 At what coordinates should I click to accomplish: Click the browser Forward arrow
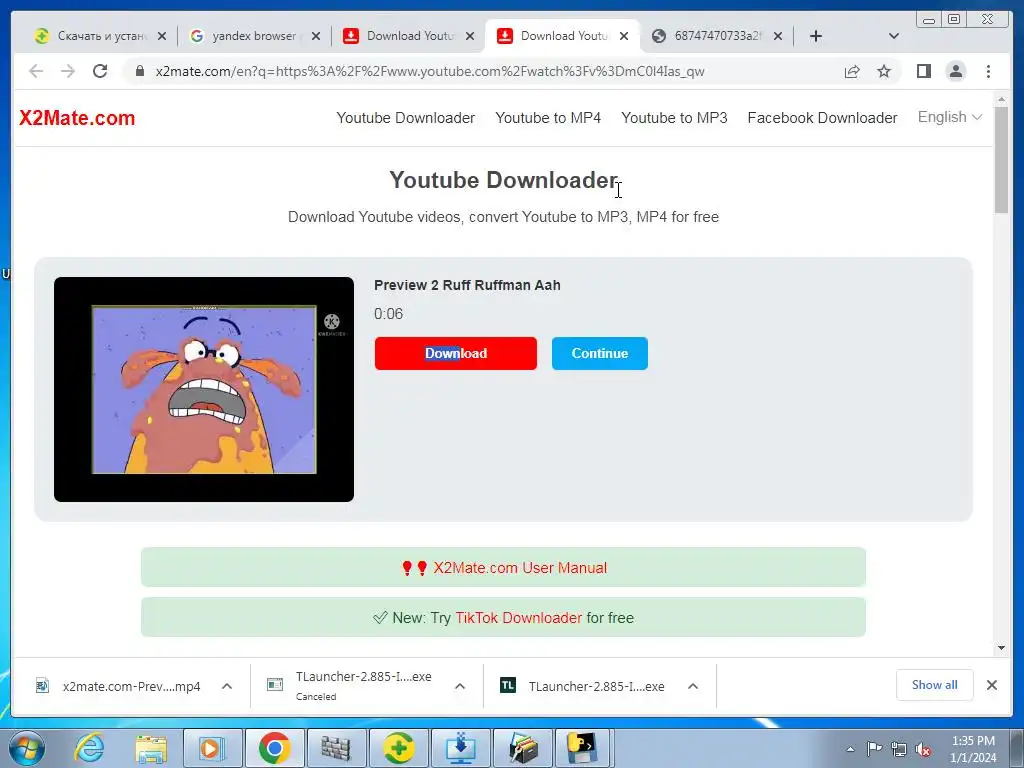point(68,71)
